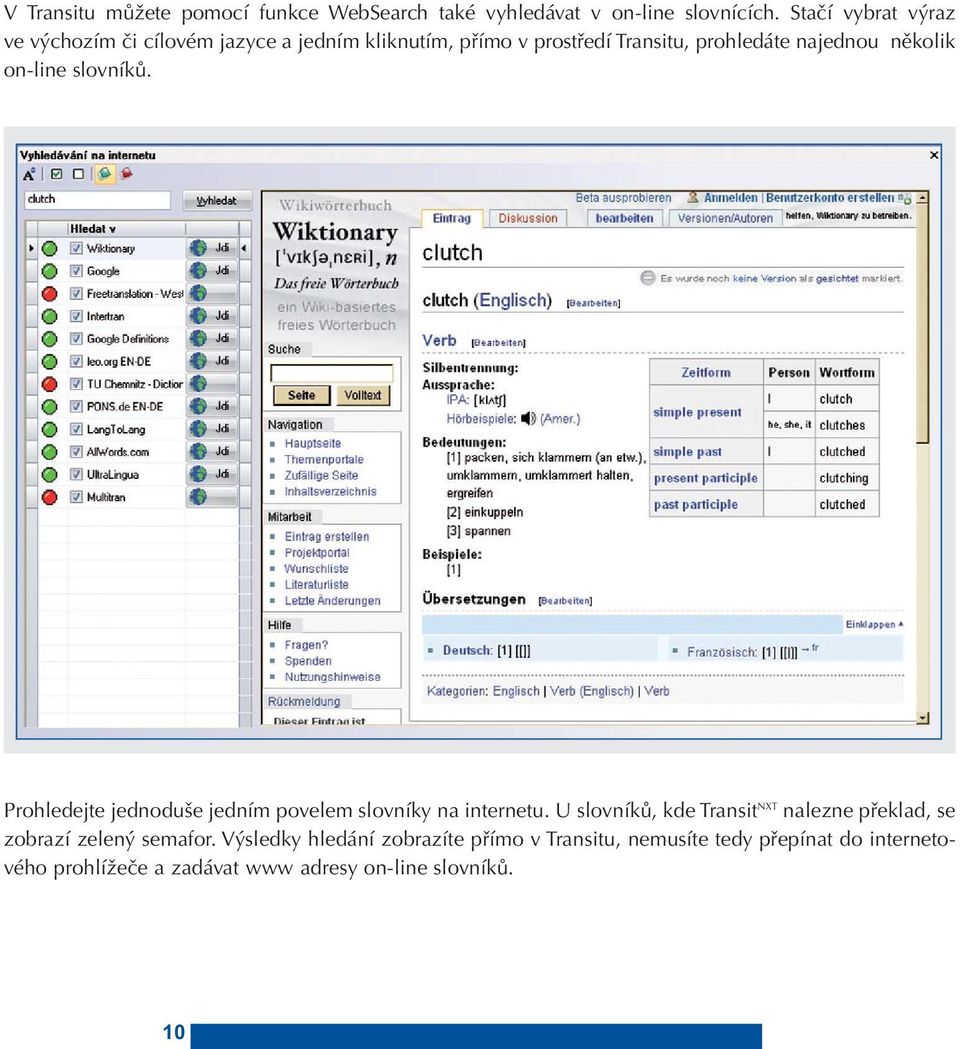This screenshot has width=960, height=1049.
Task: Uncheck the PONS.de EN-DE checkbox
Action: 76,406
